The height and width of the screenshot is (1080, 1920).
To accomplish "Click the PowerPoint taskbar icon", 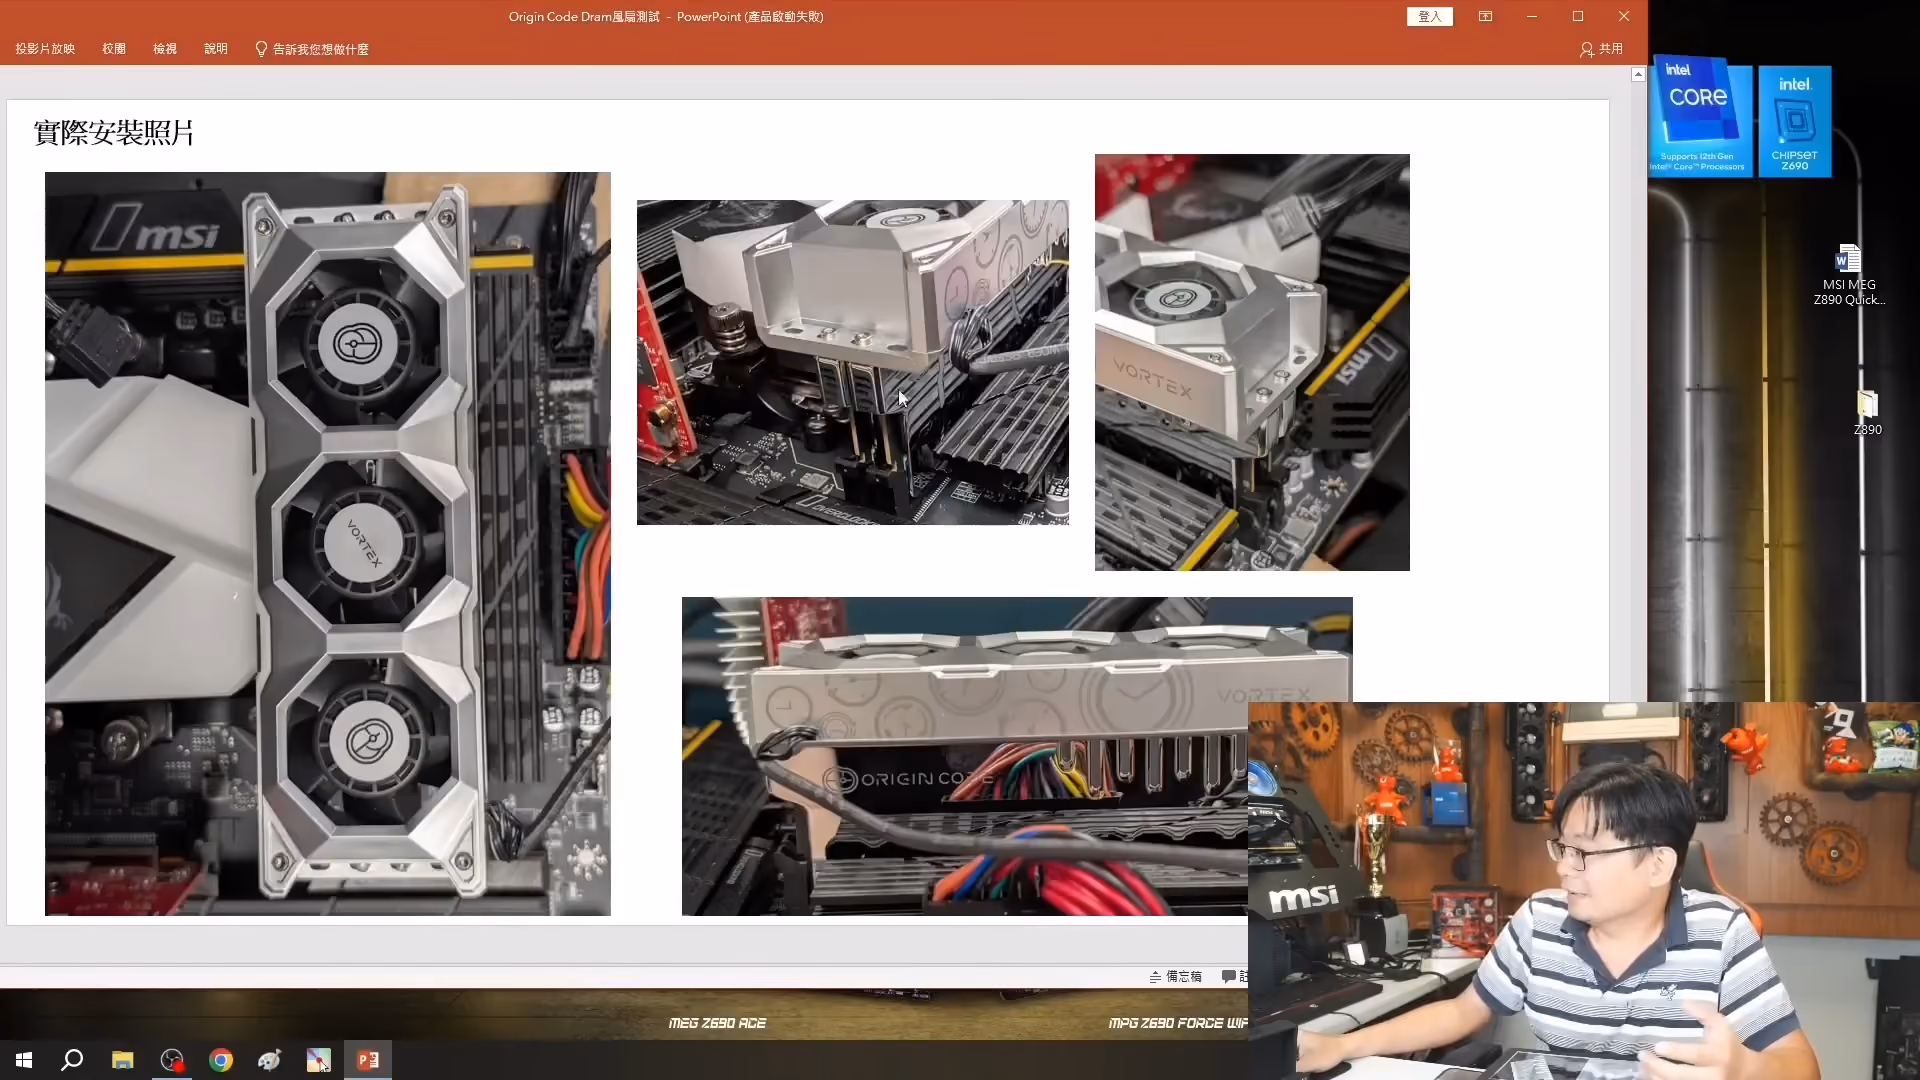I will 368,1060.
